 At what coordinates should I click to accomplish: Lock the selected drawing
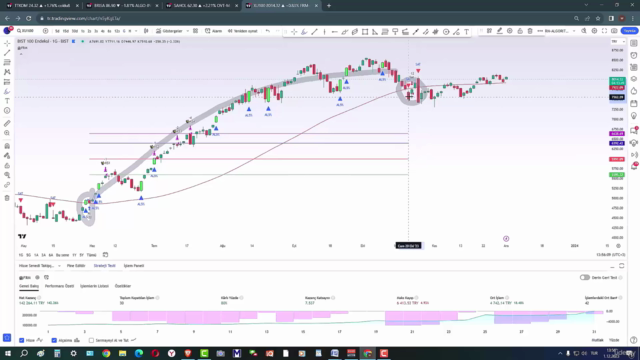click(520, 31)
